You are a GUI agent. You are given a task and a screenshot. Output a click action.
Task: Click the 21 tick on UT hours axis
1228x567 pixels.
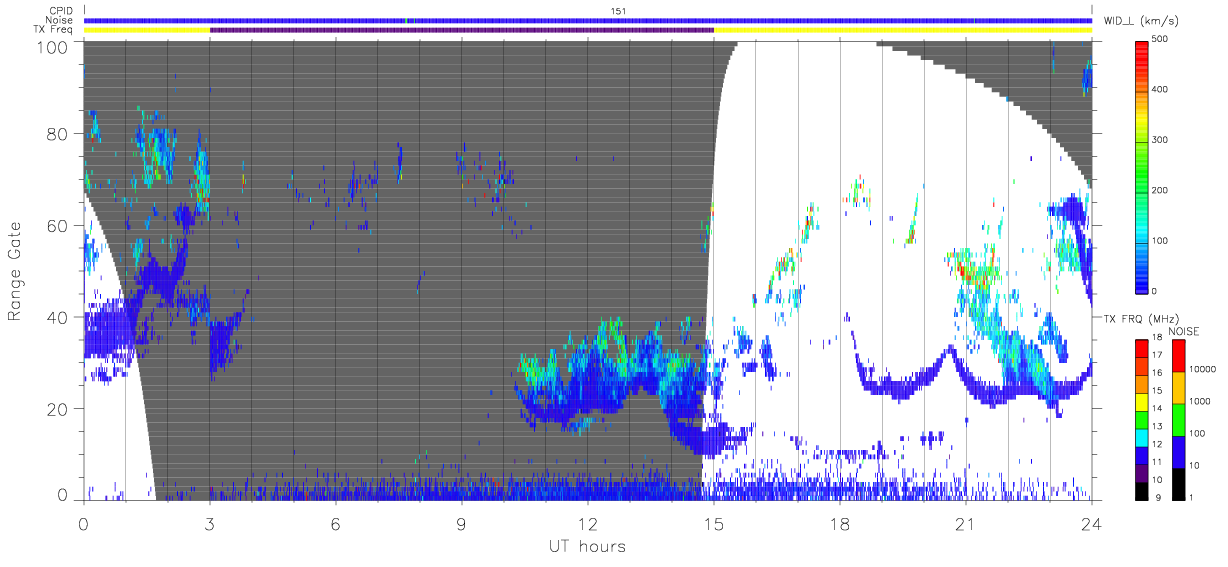[966, 524]
